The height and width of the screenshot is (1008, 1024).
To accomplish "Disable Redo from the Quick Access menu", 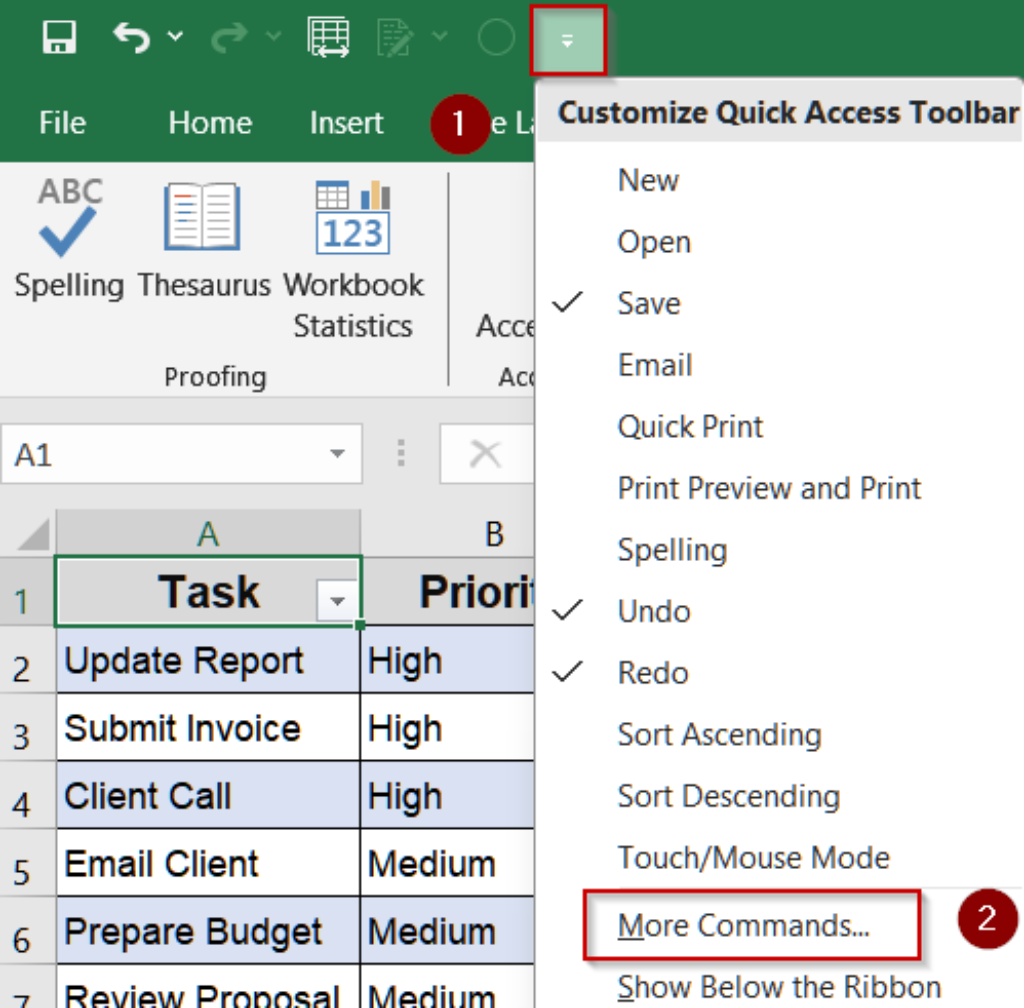I will [652, 673].
